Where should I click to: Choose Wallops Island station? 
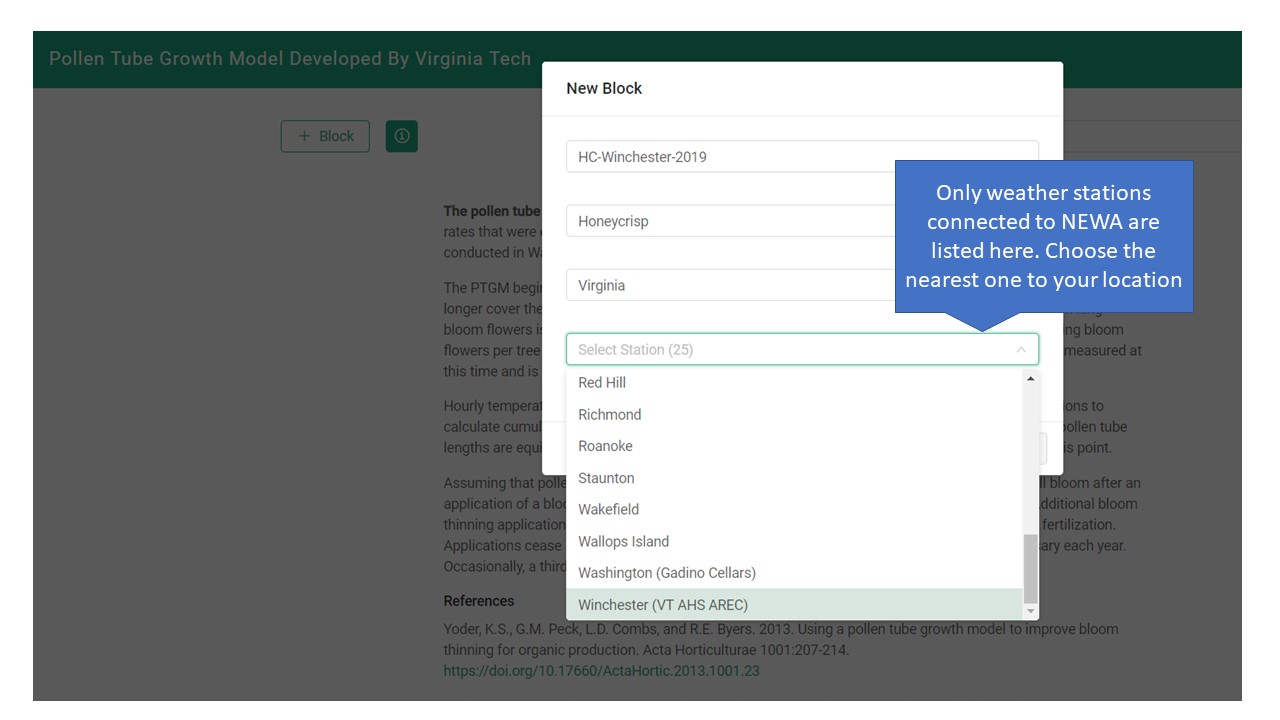click(x=623, y=542)
